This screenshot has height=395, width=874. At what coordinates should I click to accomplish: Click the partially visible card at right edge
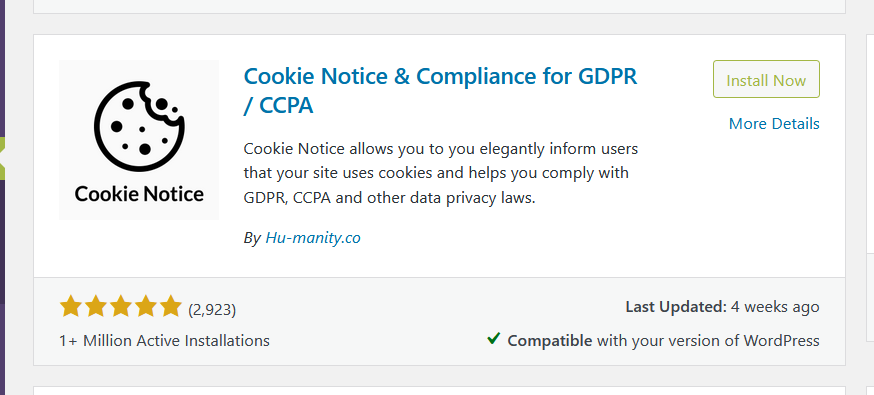coord(870,187)
